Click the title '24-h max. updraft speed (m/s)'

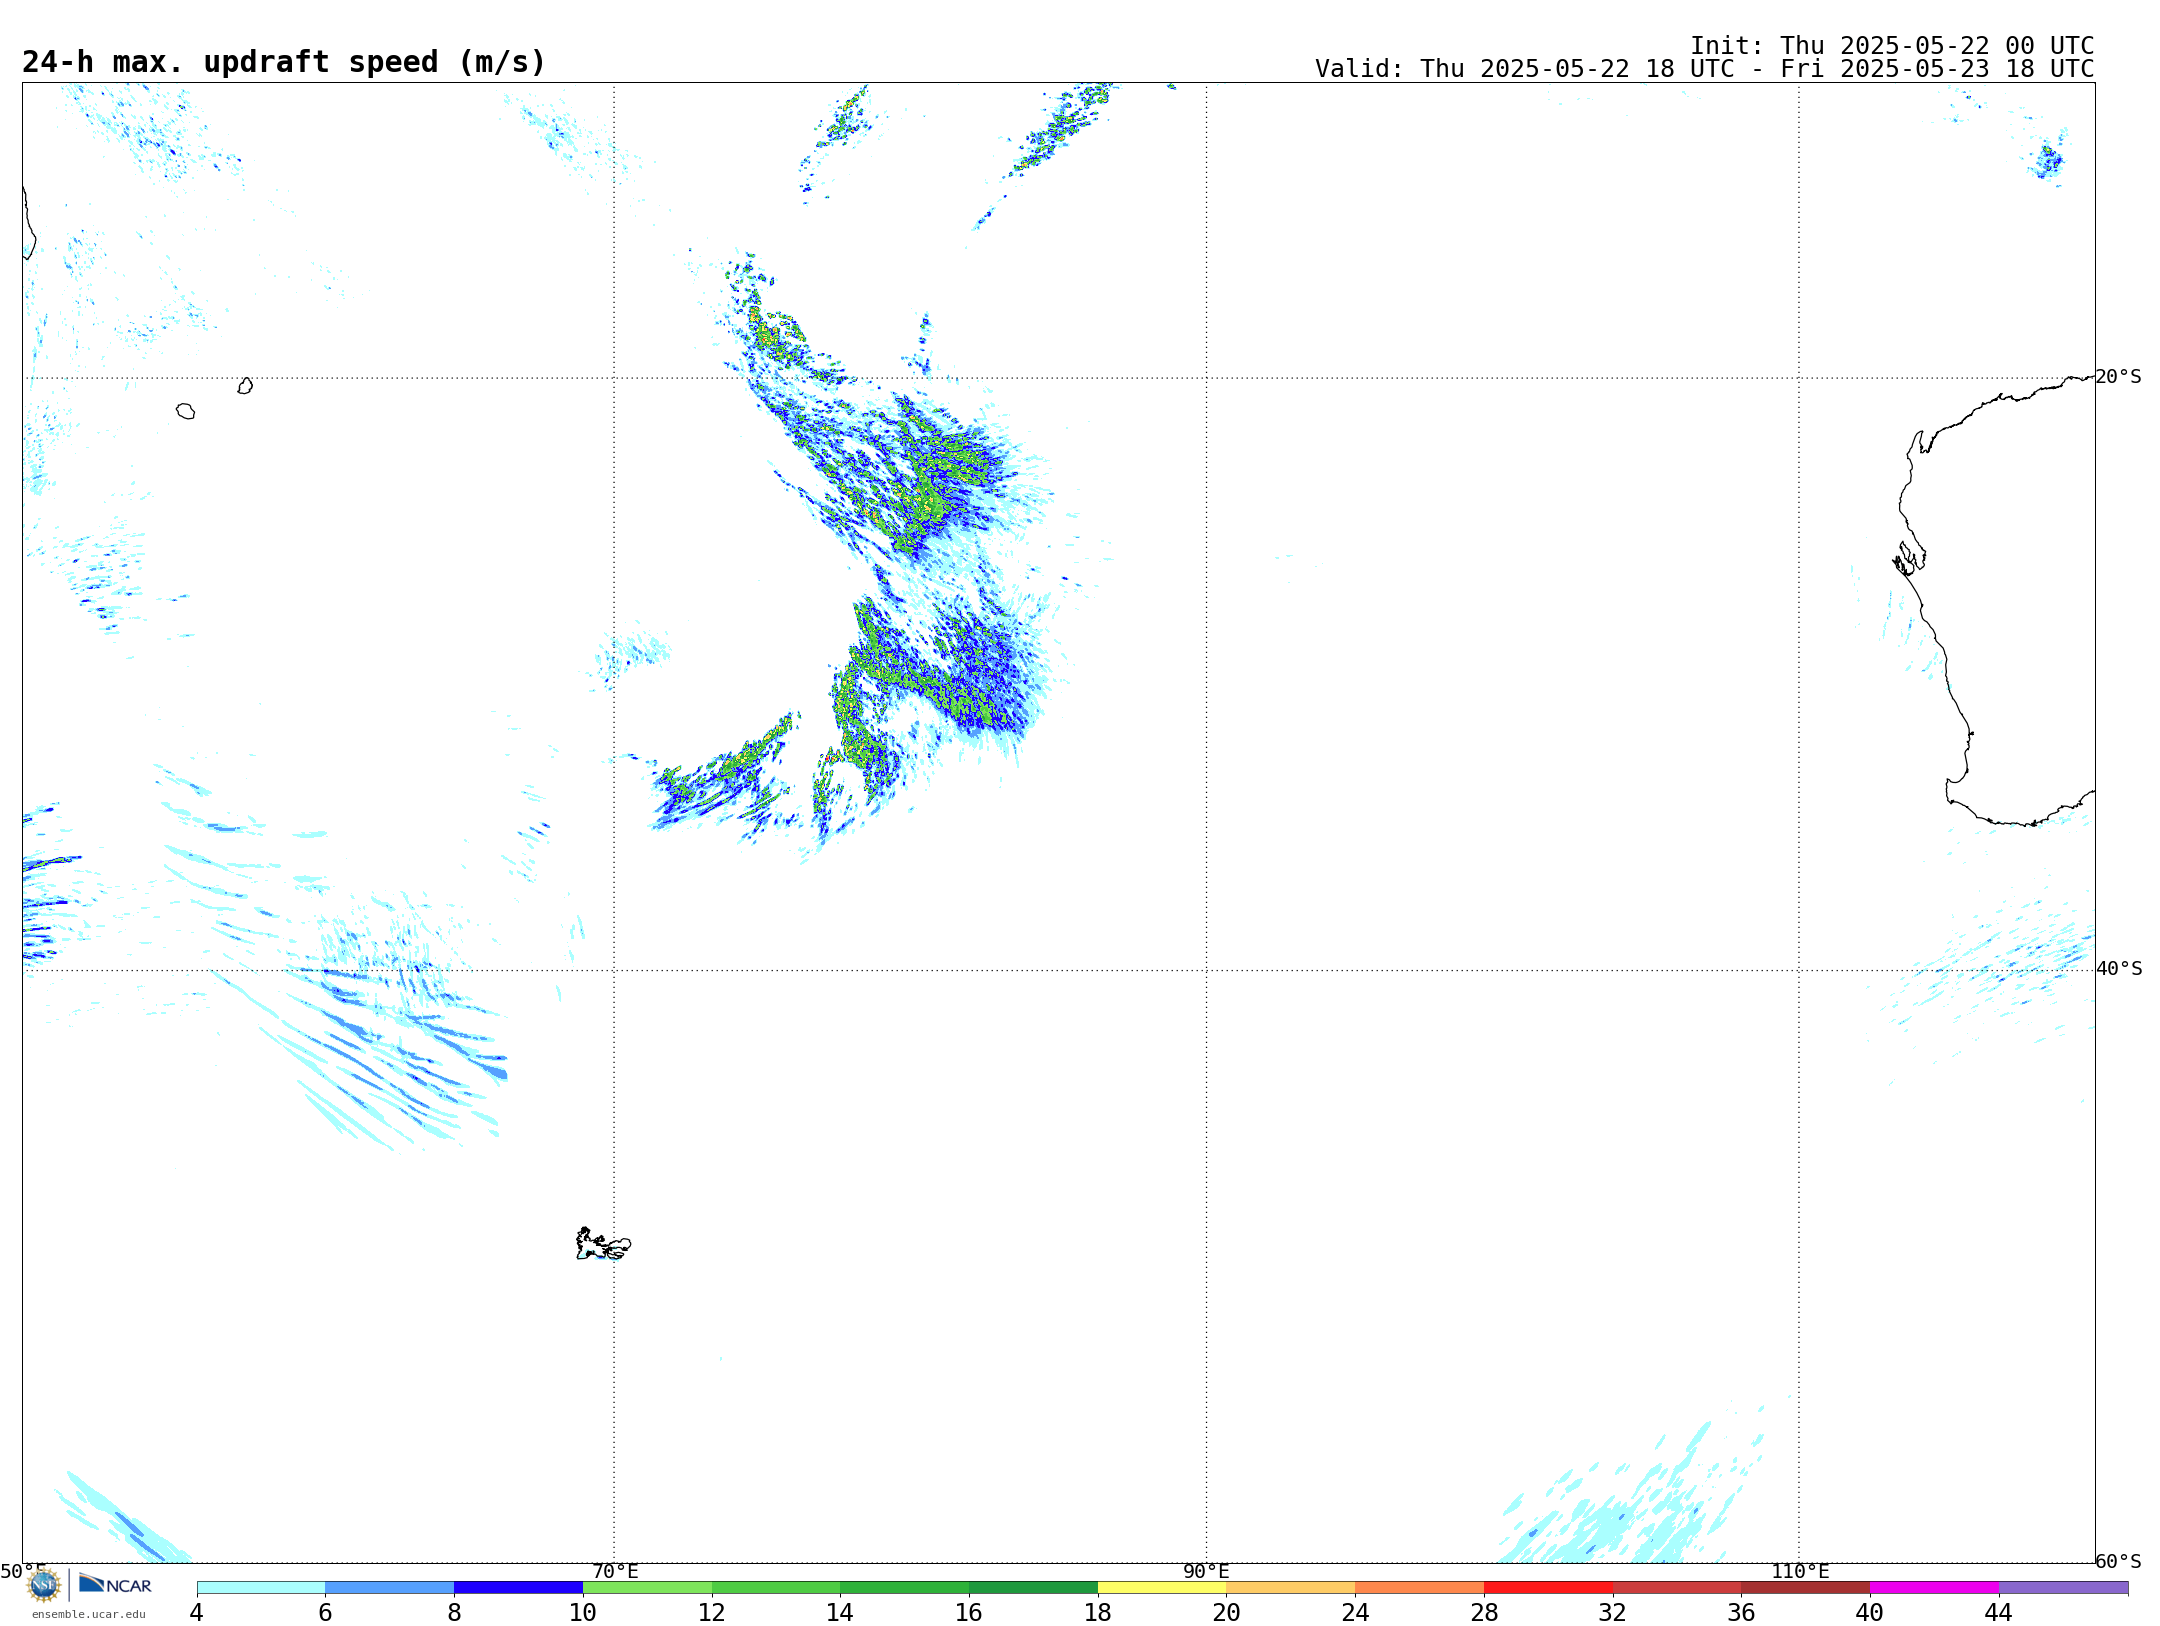pos(284,62)
